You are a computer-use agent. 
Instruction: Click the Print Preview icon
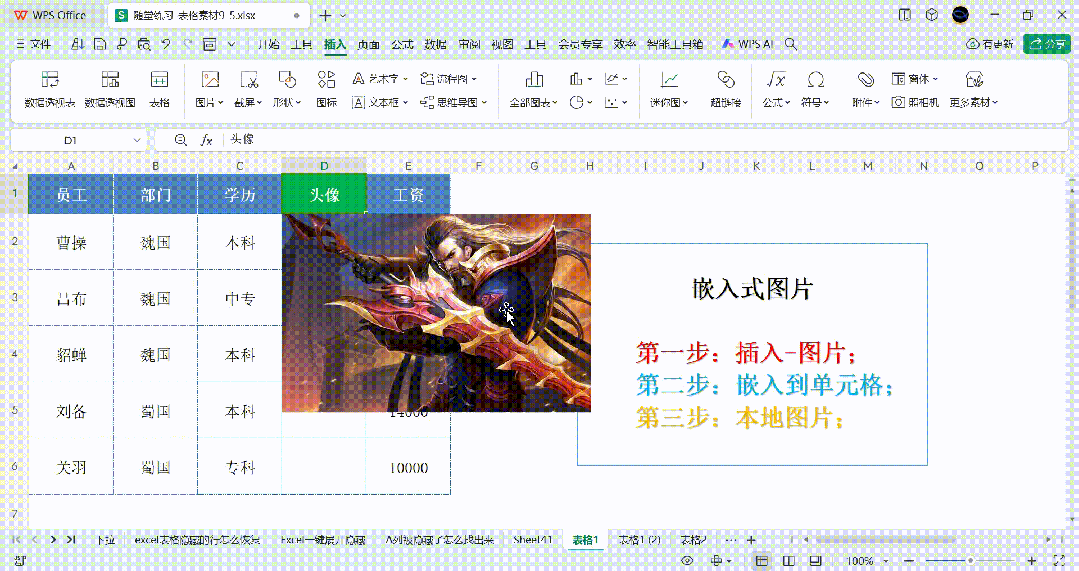coord(144,44)
